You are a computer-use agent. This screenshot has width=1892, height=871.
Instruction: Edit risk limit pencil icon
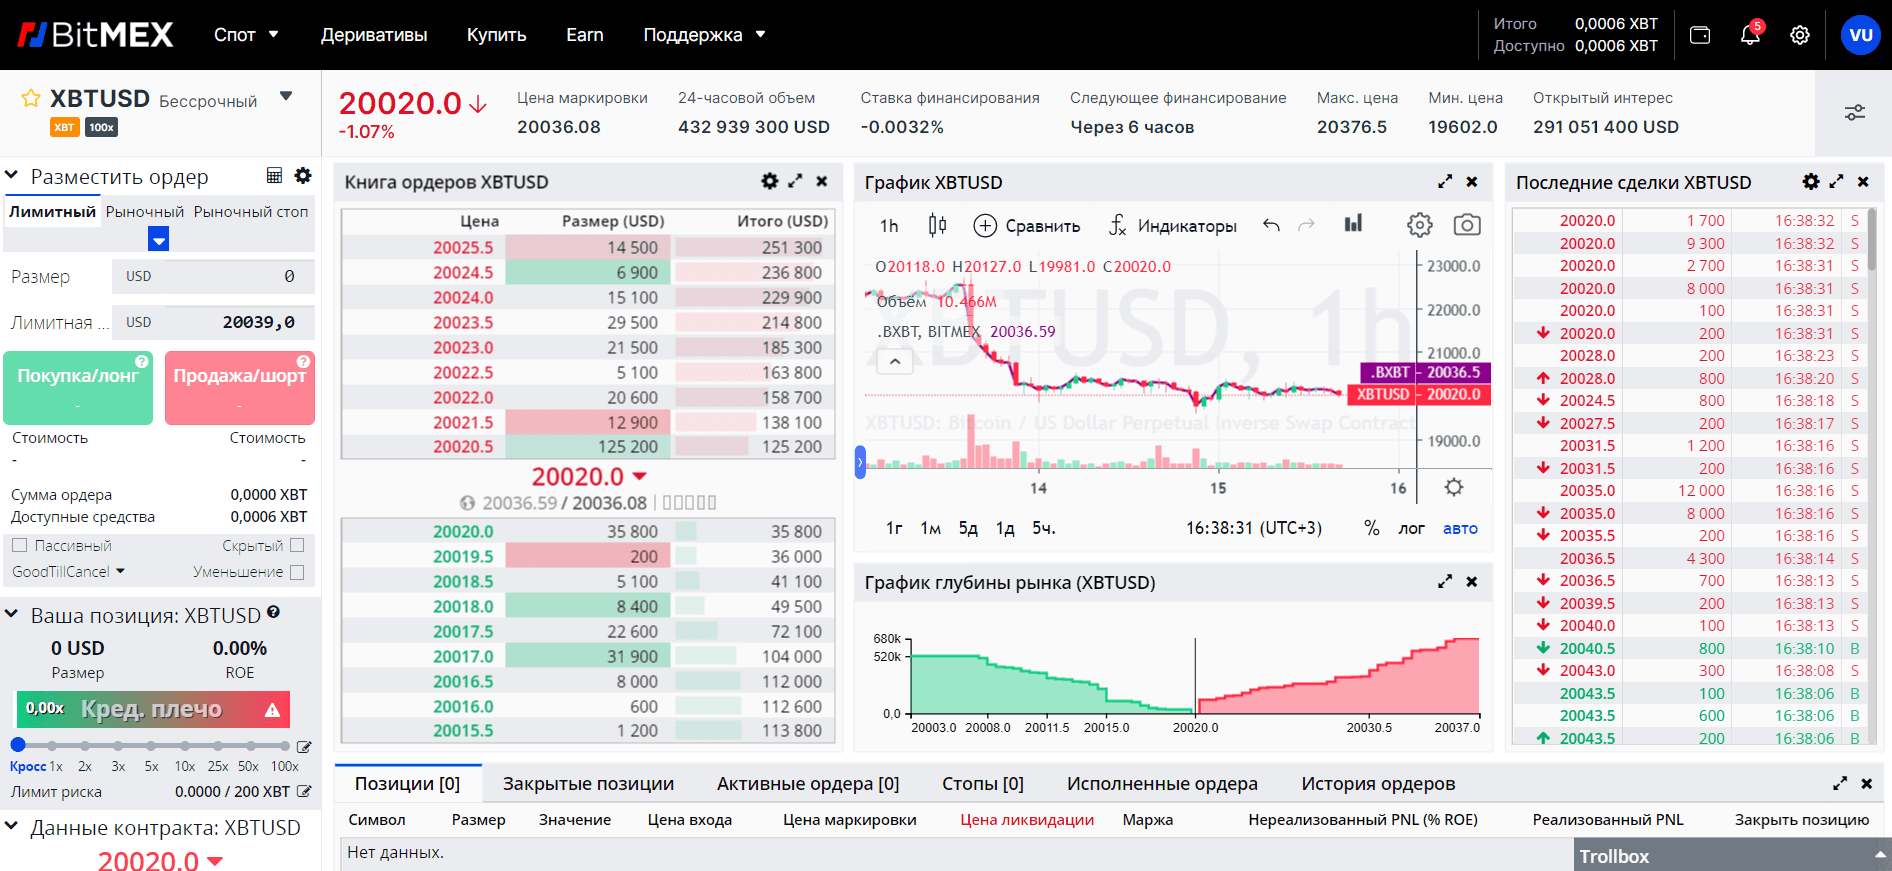click(304, 791)
